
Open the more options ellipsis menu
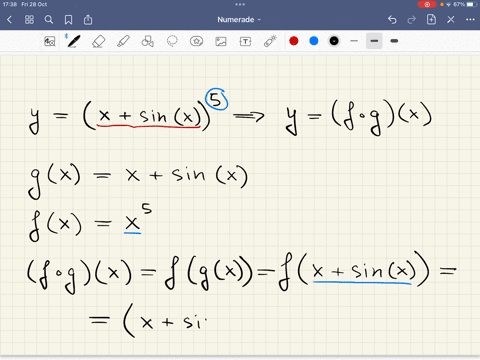pyautogui.click(x=470, y=20)
